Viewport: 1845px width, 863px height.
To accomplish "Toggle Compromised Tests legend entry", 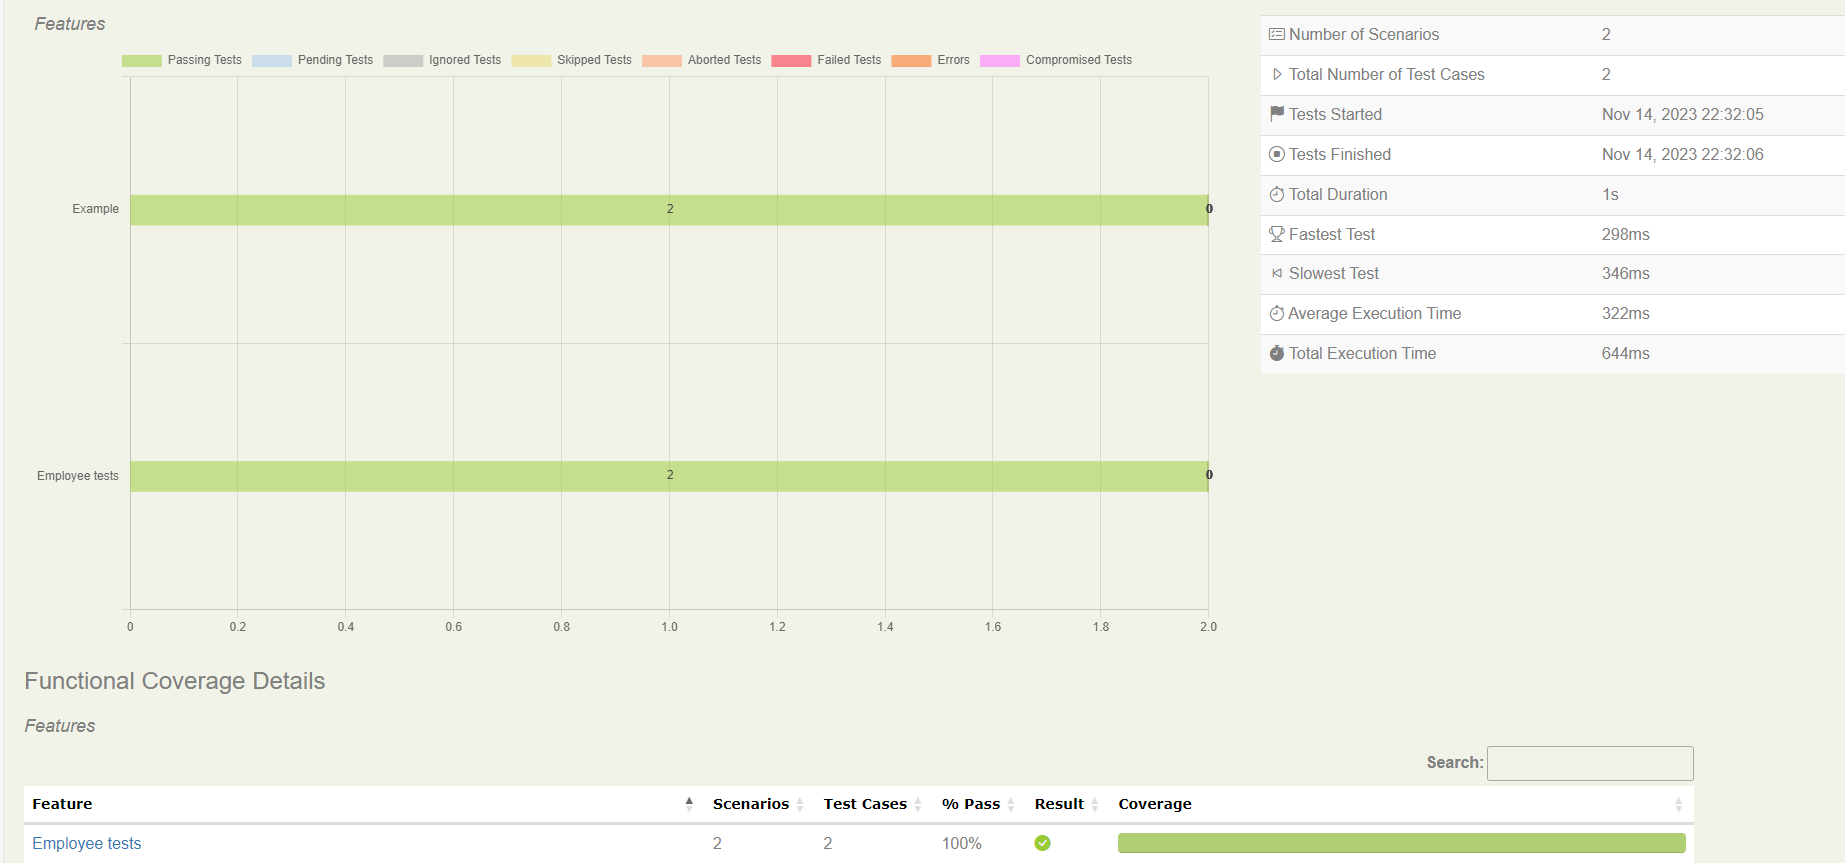I will click(1056, 60).
